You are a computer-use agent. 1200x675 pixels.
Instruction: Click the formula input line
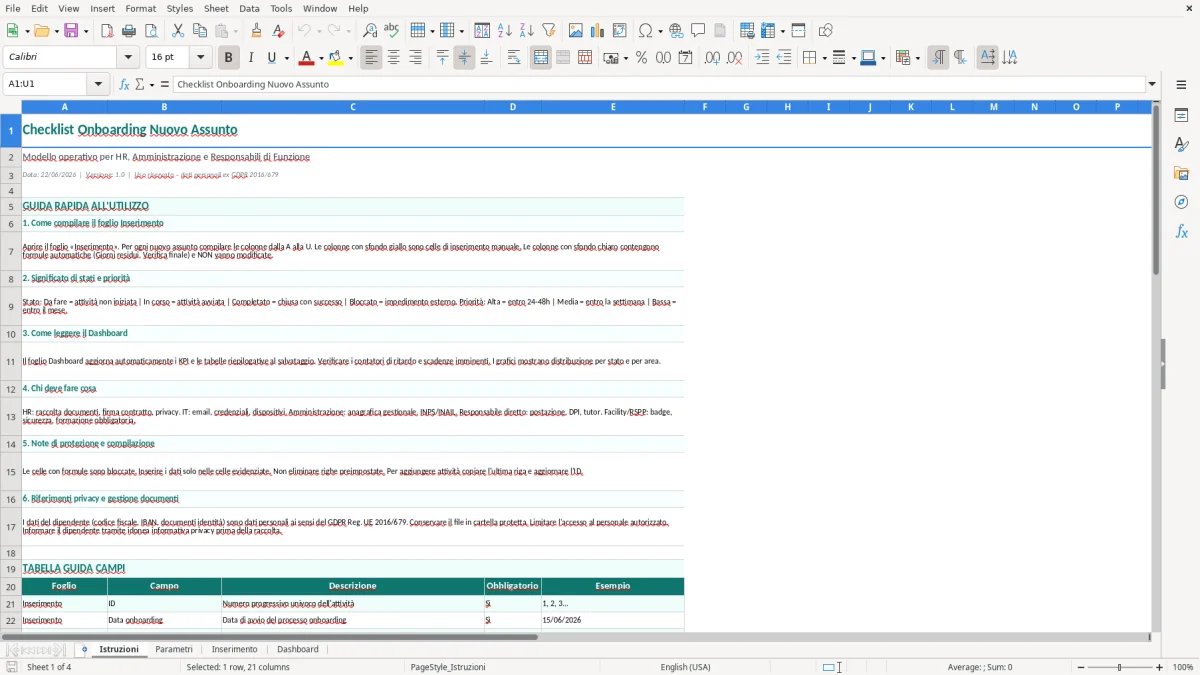pos(659,84)
